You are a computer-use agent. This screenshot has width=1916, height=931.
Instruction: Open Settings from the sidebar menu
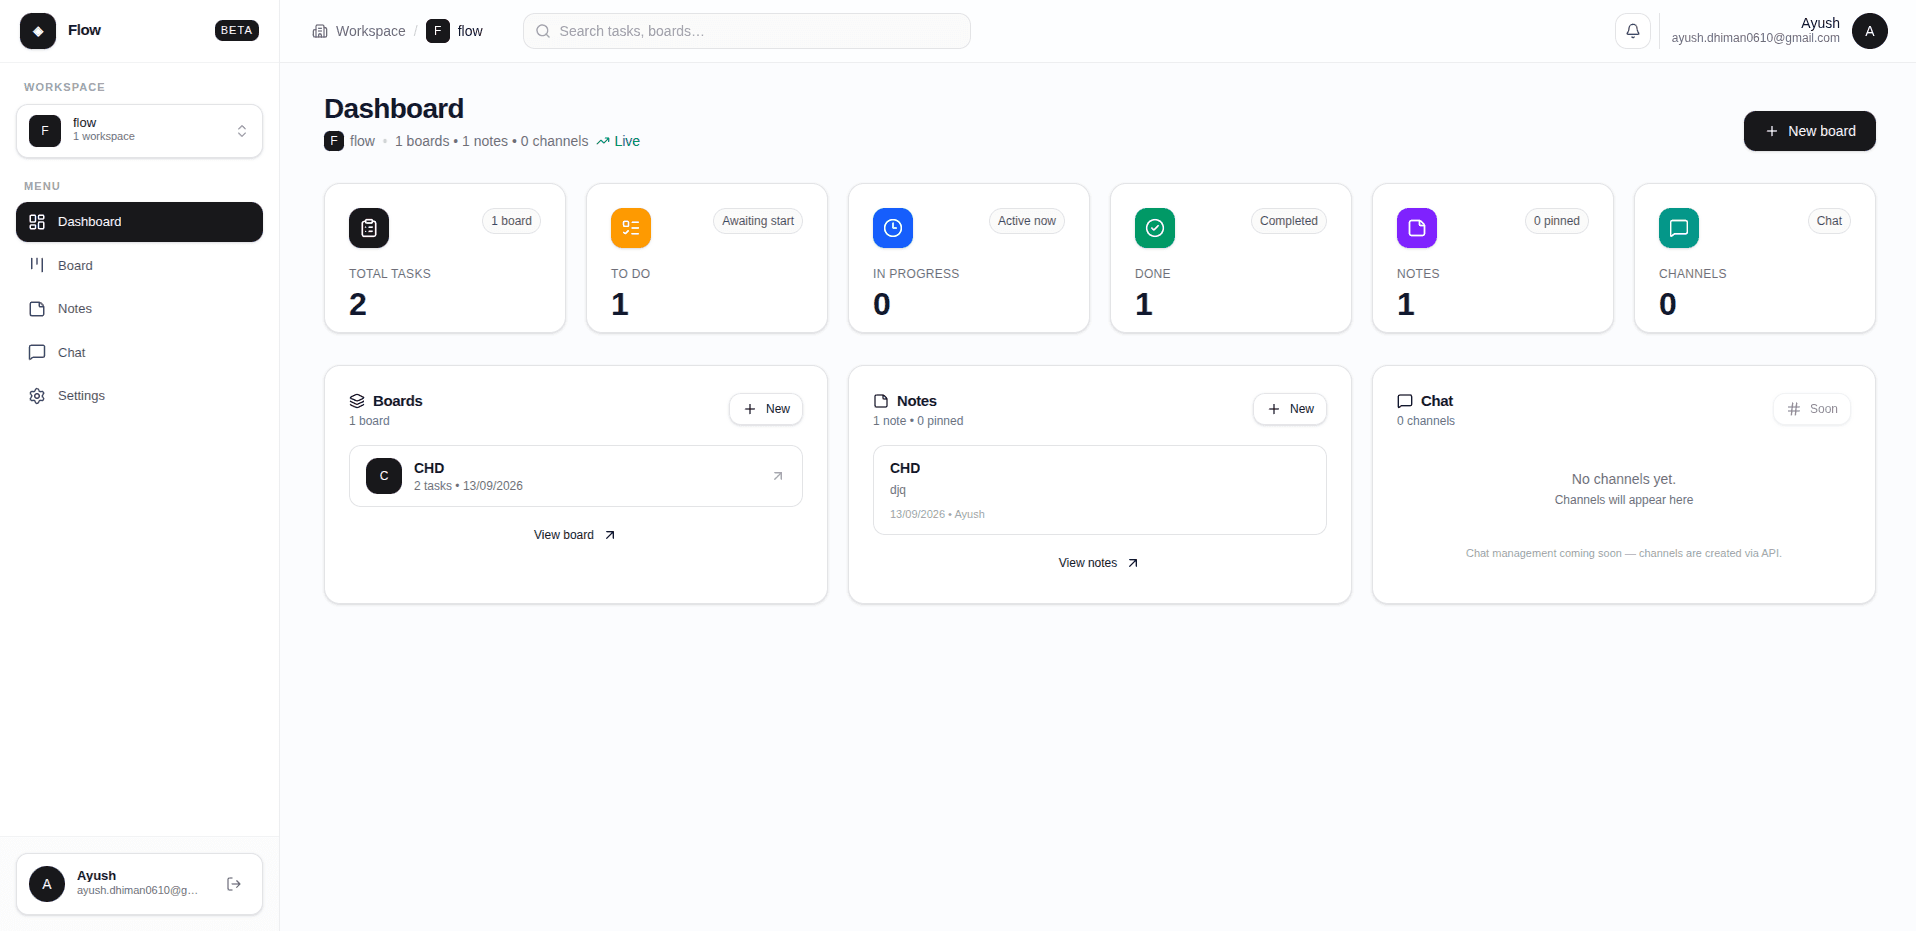139,396
